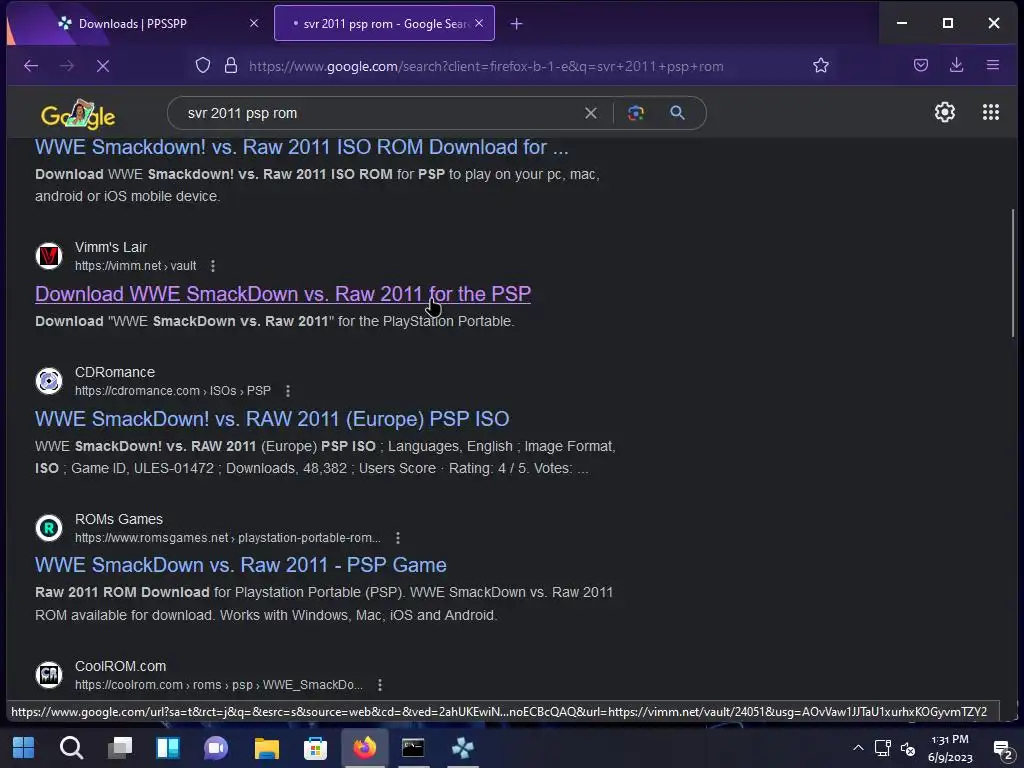Open Firefox downloads panel
Screen dimensions: 1024x768
coord(957,65)
